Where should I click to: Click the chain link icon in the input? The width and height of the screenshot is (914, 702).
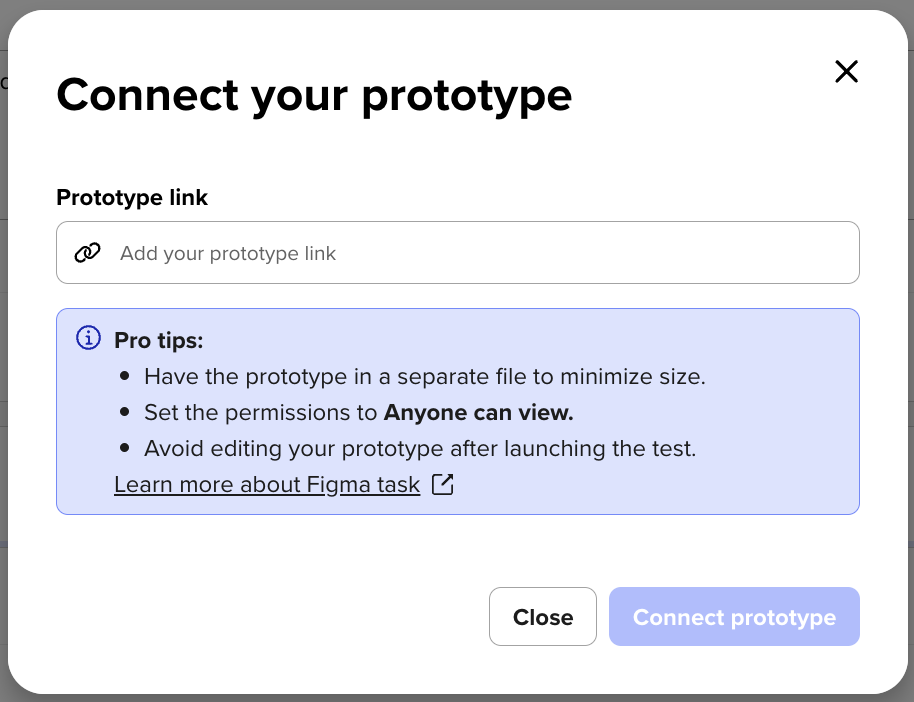pos(87,253)
